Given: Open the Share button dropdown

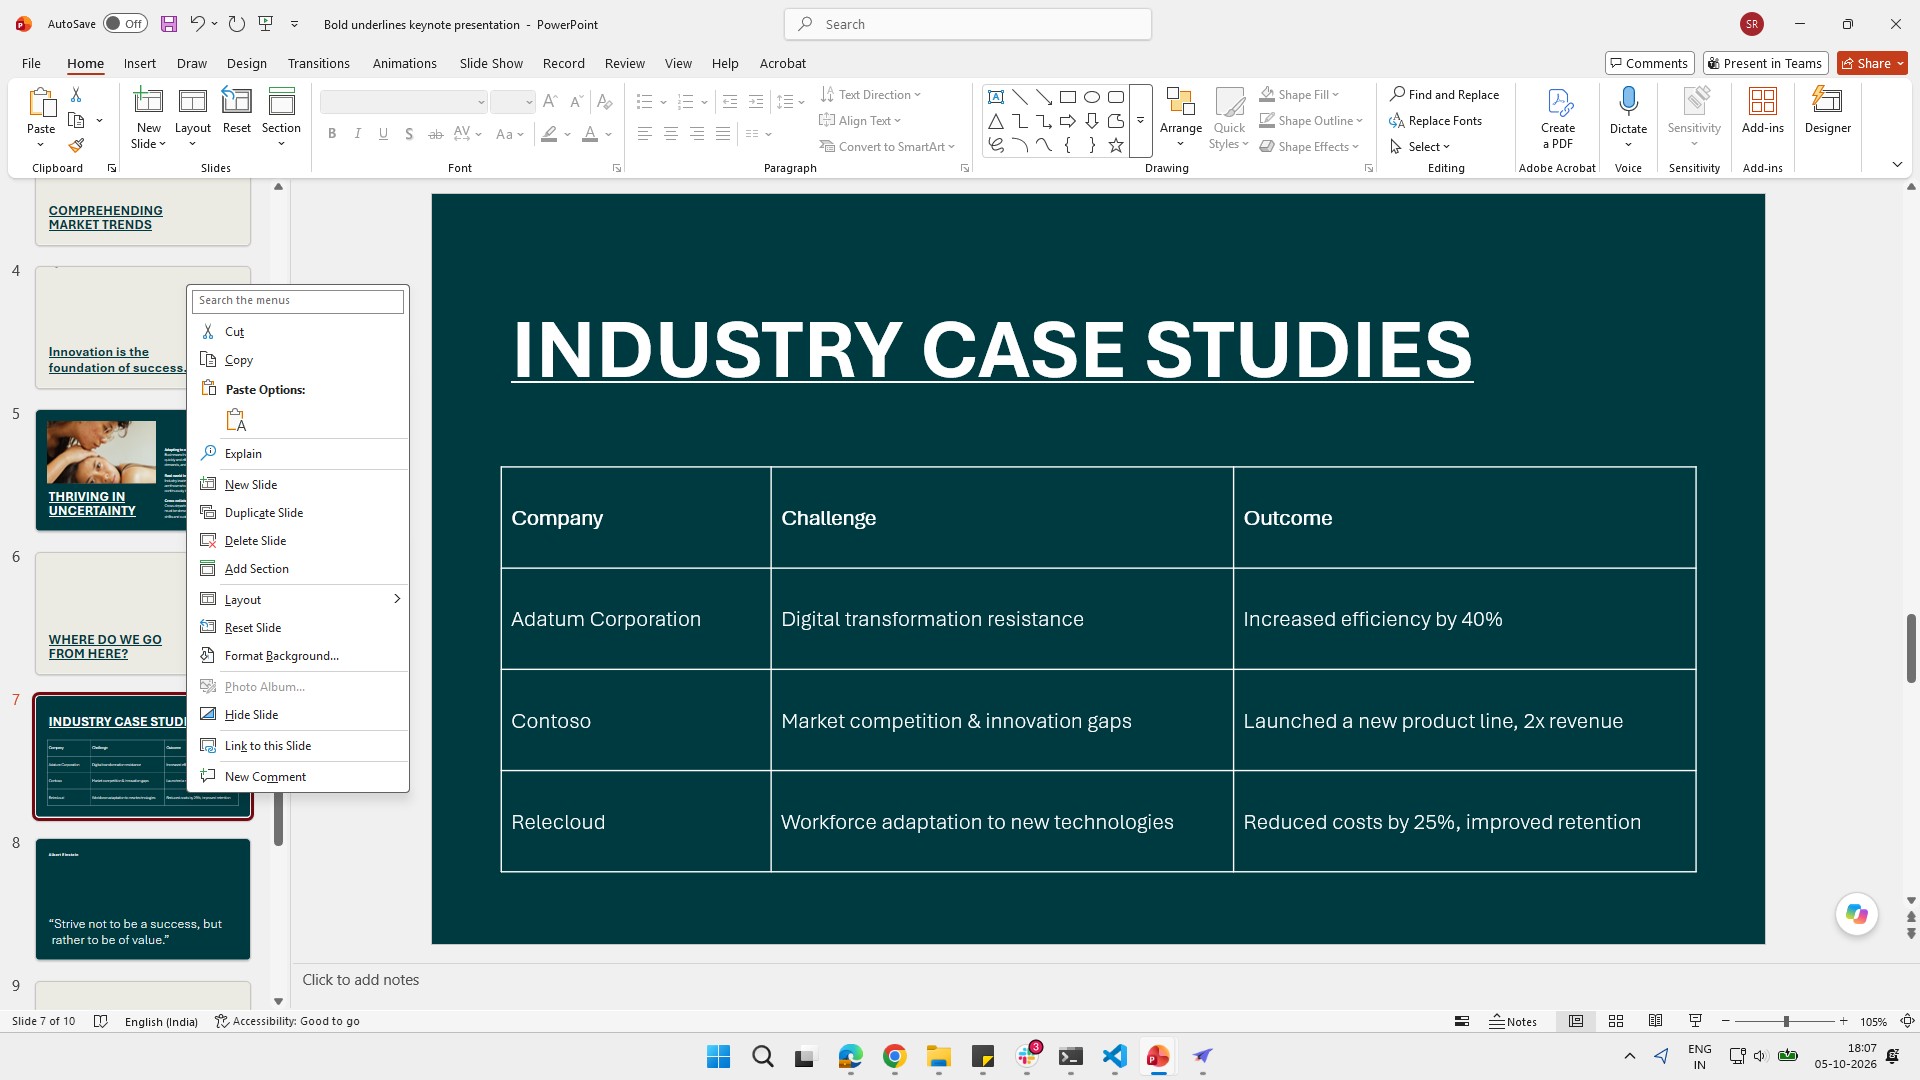Looking at the screenshot, I should tap(1901, 63).
